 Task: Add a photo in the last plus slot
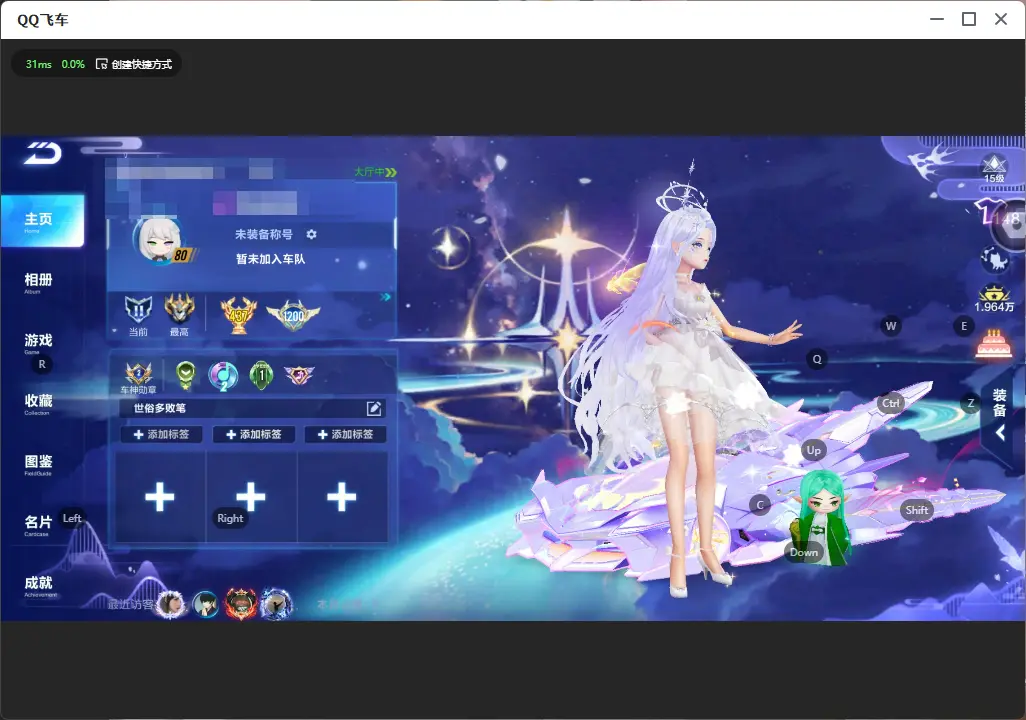[x=342, y=497]
